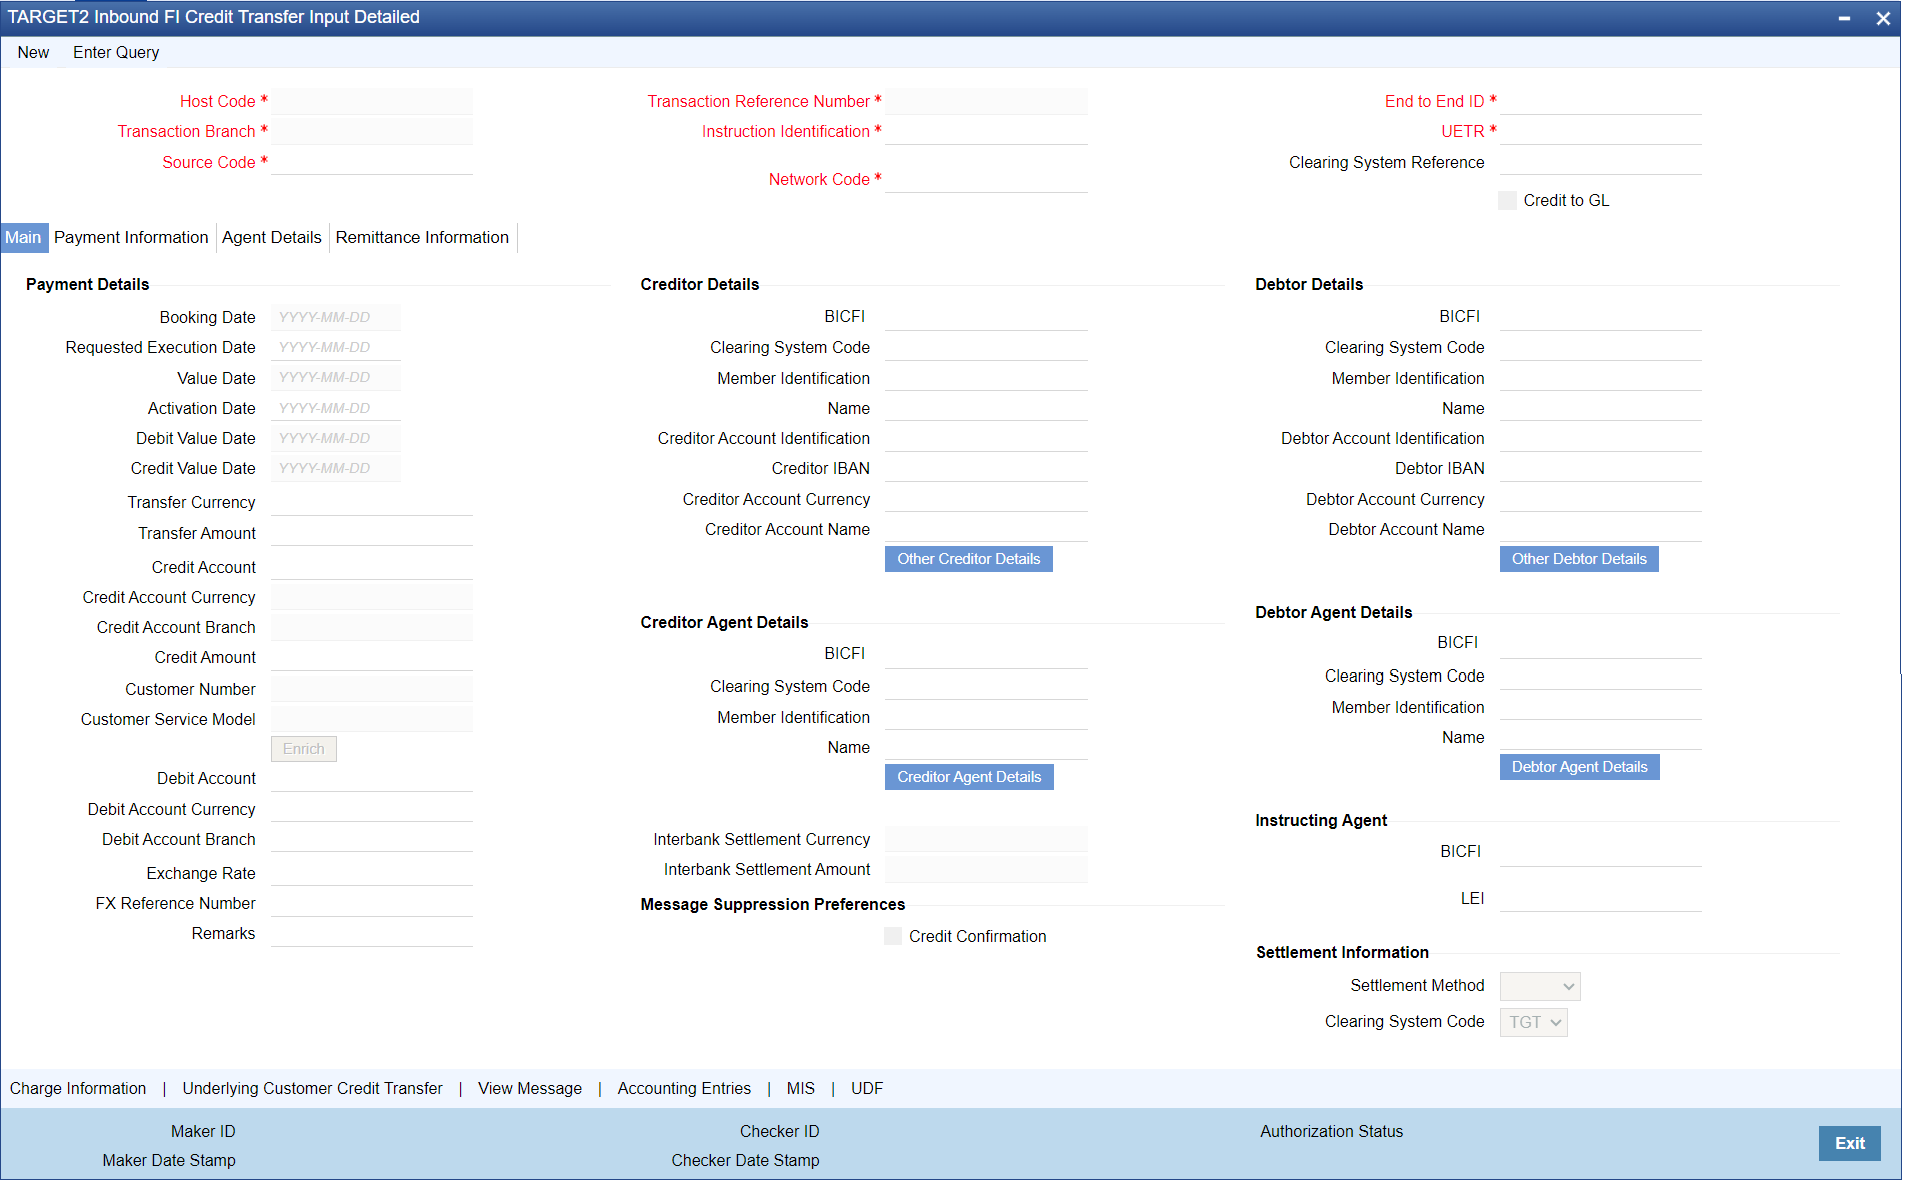
Task: Click the Clearing System Reference field
Action: click(1601, 162)
